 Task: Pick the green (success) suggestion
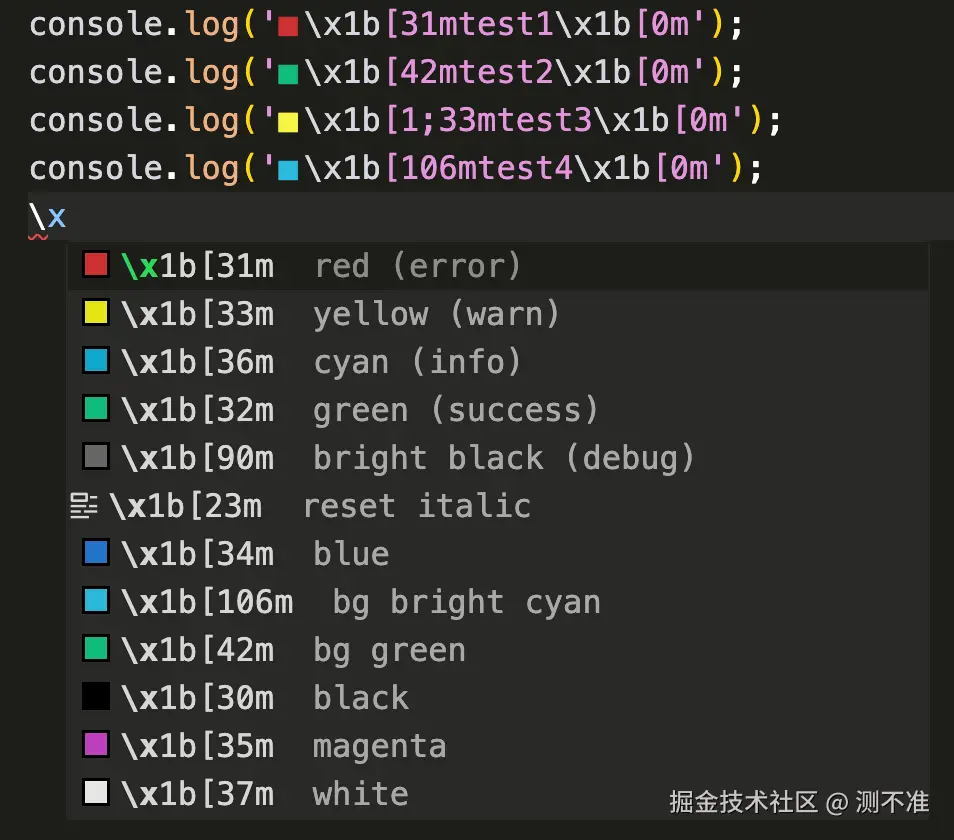pos(498,409)
